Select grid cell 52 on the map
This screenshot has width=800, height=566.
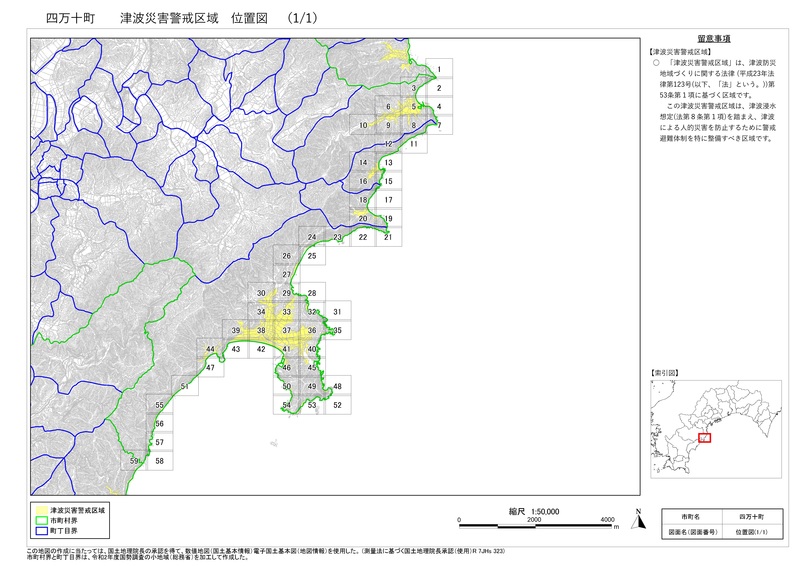338,405
